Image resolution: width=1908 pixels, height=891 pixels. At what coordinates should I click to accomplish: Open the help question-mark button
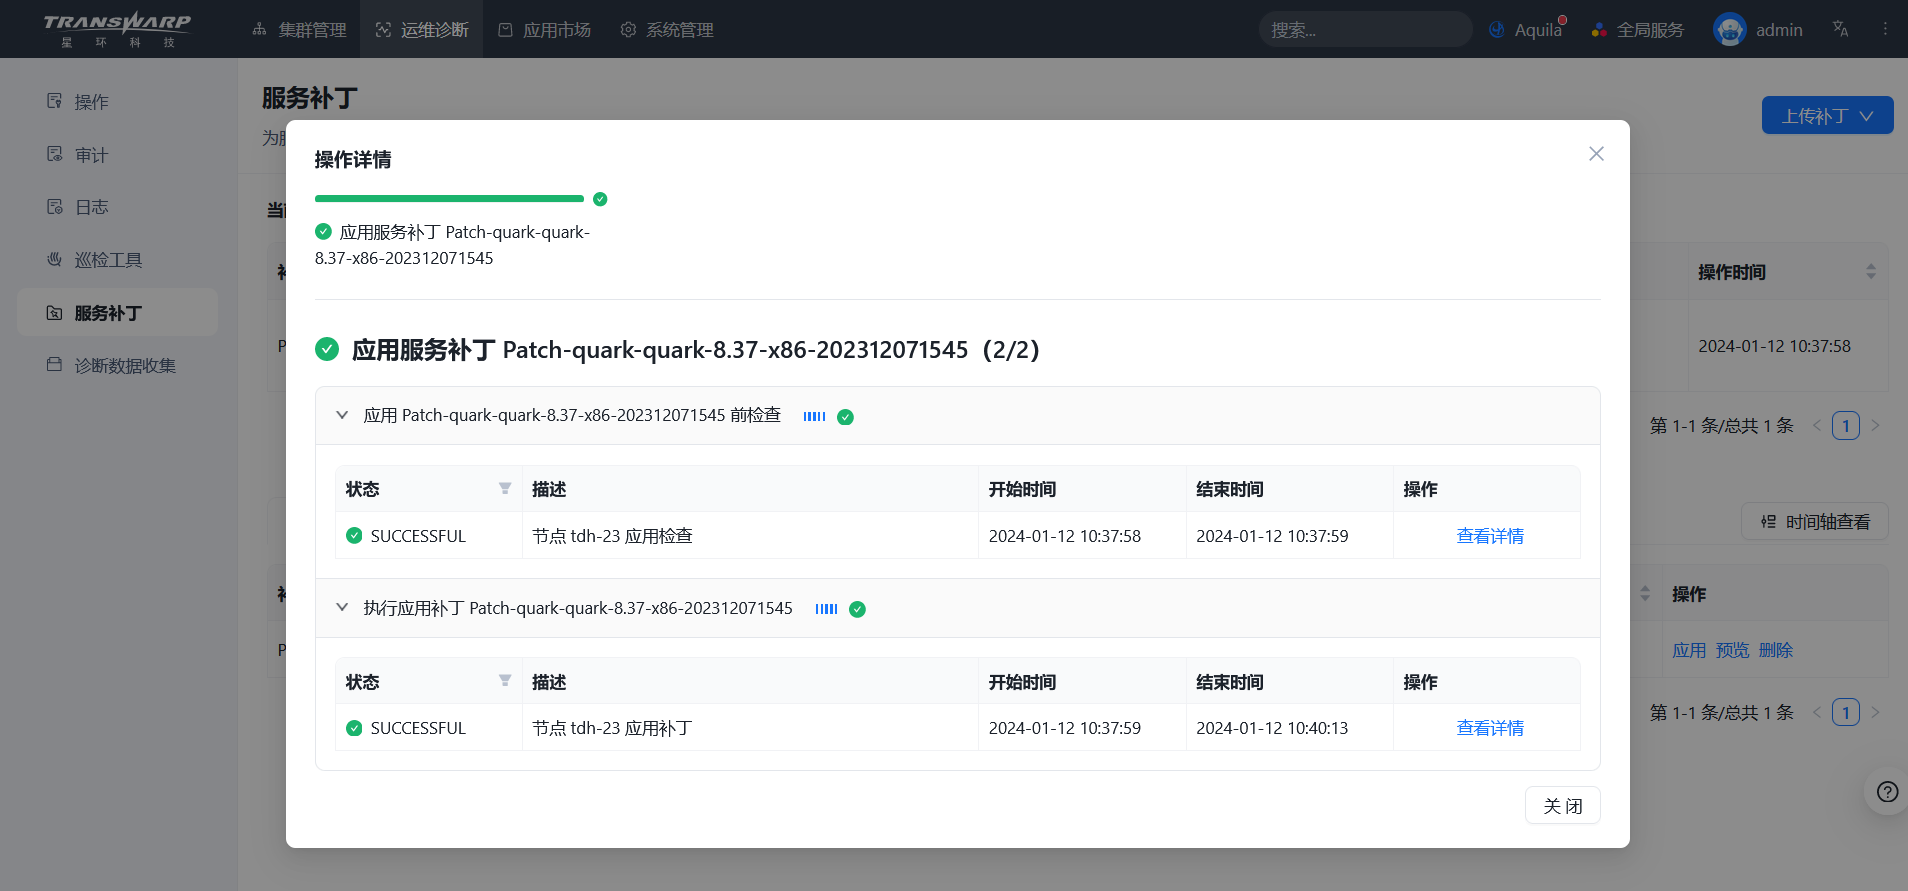(1887, 792)
